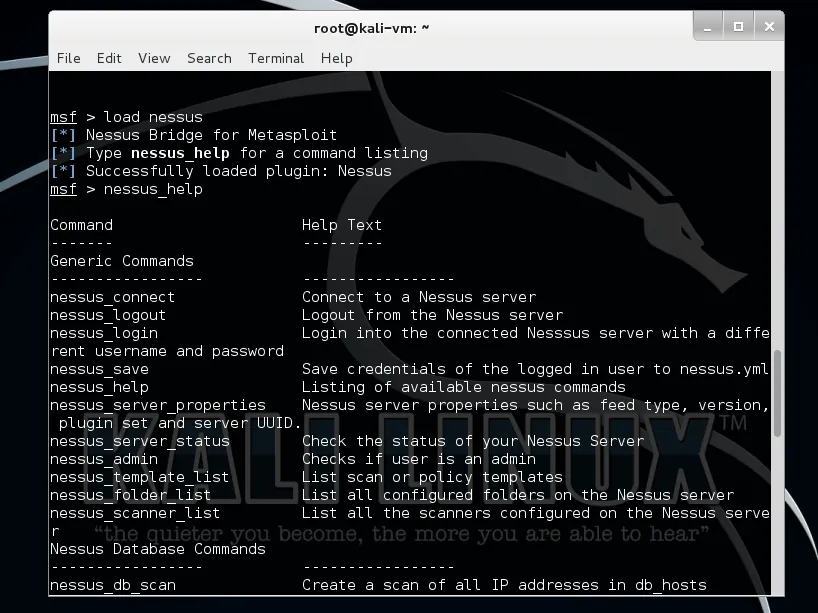Open the Edit menu
The height and width of the screenshot is (613, 818).
click(x=109, y=58)
